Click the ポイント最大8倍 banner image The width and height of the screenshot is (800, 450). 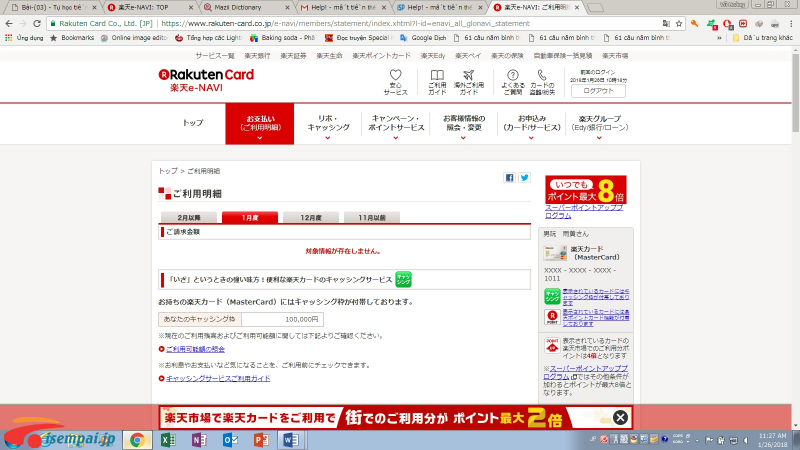pos(586,190)
